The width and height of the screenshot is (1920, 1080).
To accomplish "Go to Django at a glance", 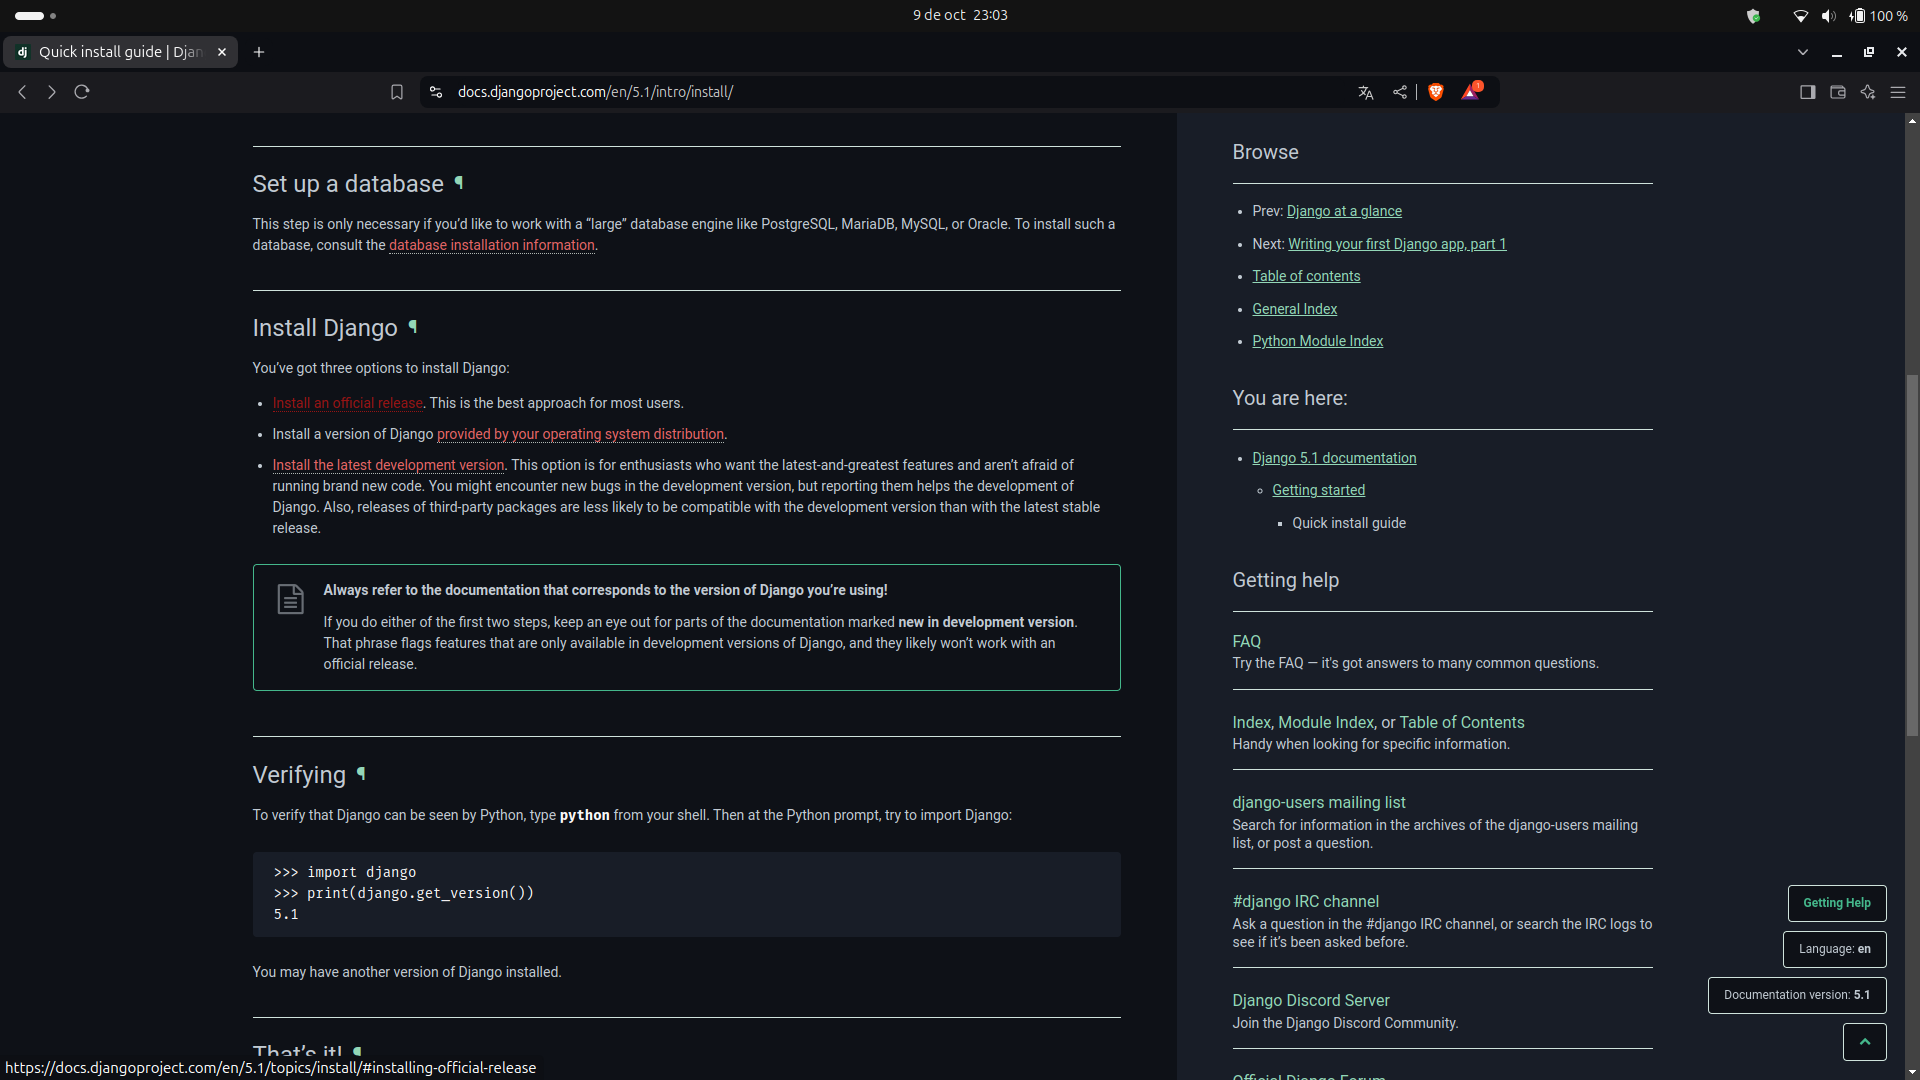I will pyautogui.click(x=1344, y=211).
